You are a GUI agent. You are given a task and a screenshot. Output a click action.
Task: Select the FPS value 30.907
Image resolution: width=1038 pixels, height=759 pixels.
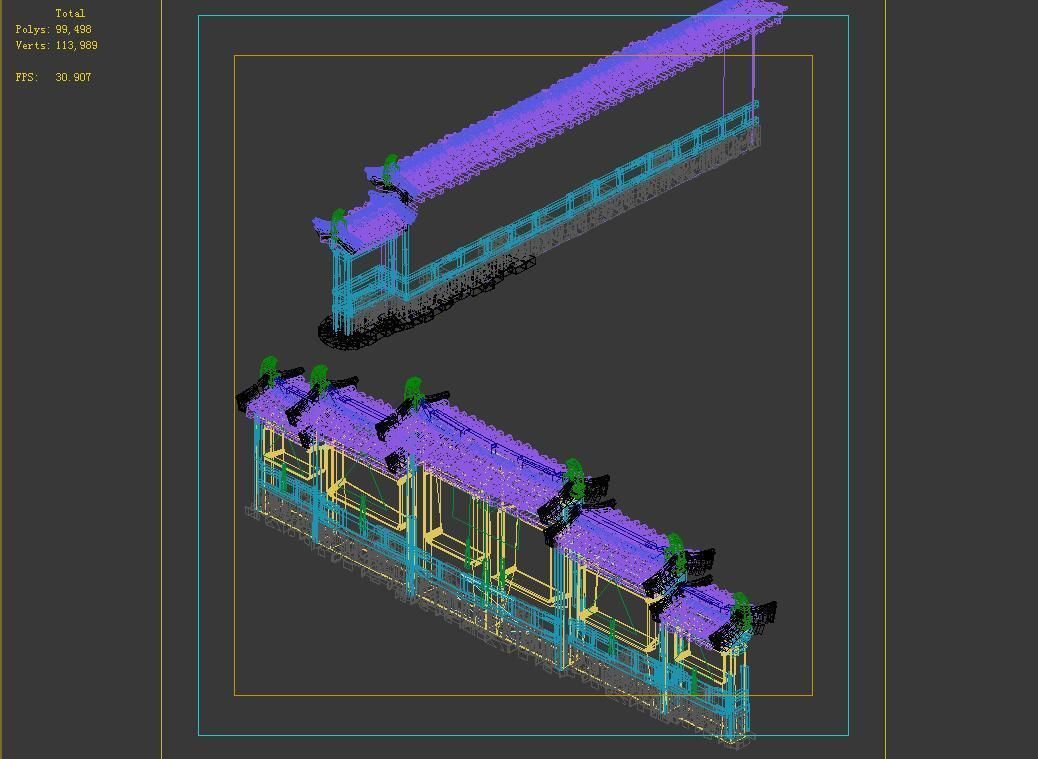[73, 77]
